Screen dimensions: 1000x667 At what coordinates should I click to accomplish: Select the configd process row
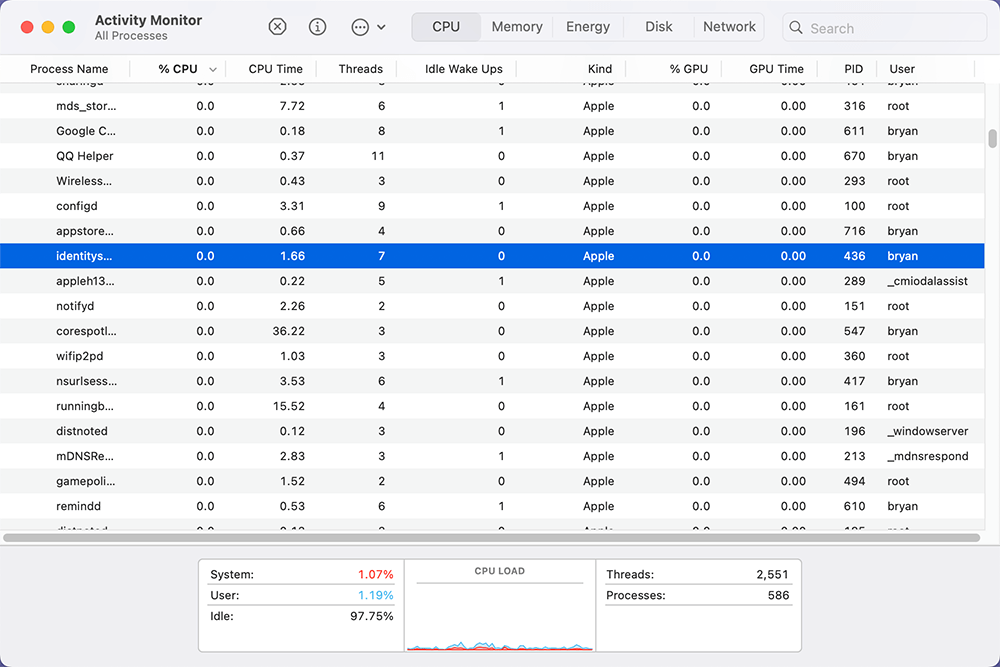(77, 206)
